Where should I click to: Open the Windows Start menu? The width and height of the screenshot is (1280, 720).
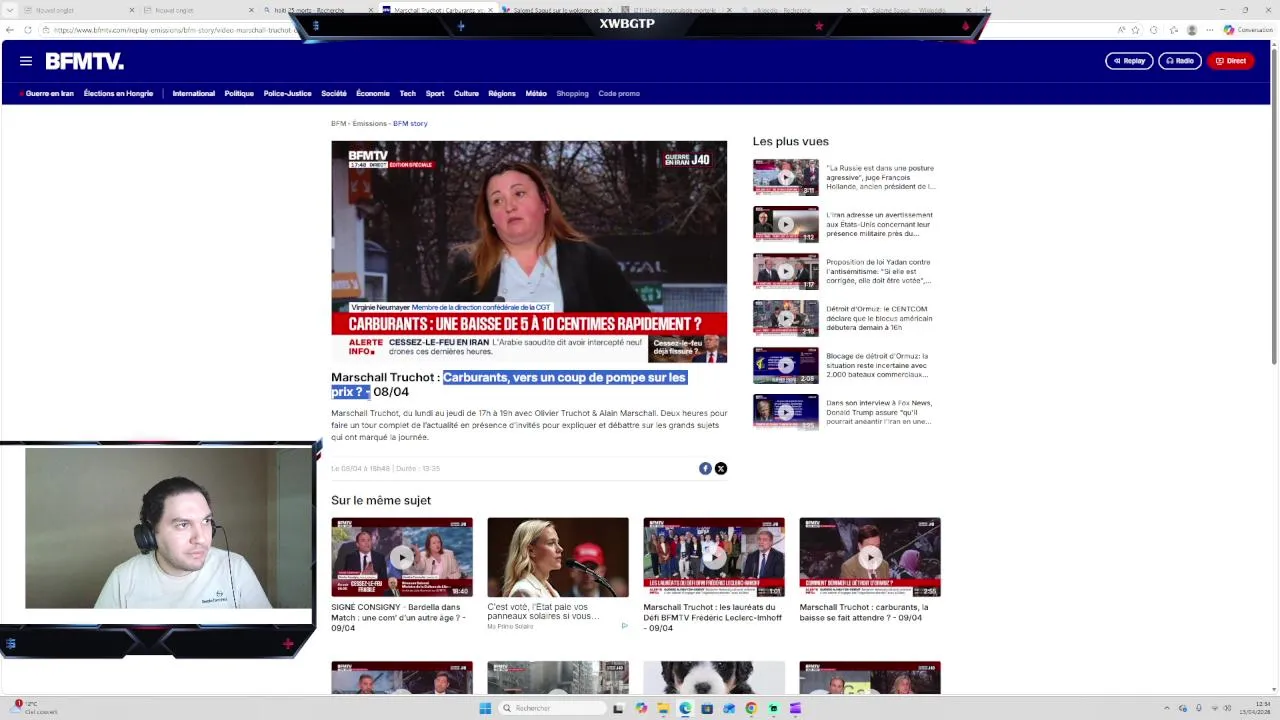tap(485, 708)
